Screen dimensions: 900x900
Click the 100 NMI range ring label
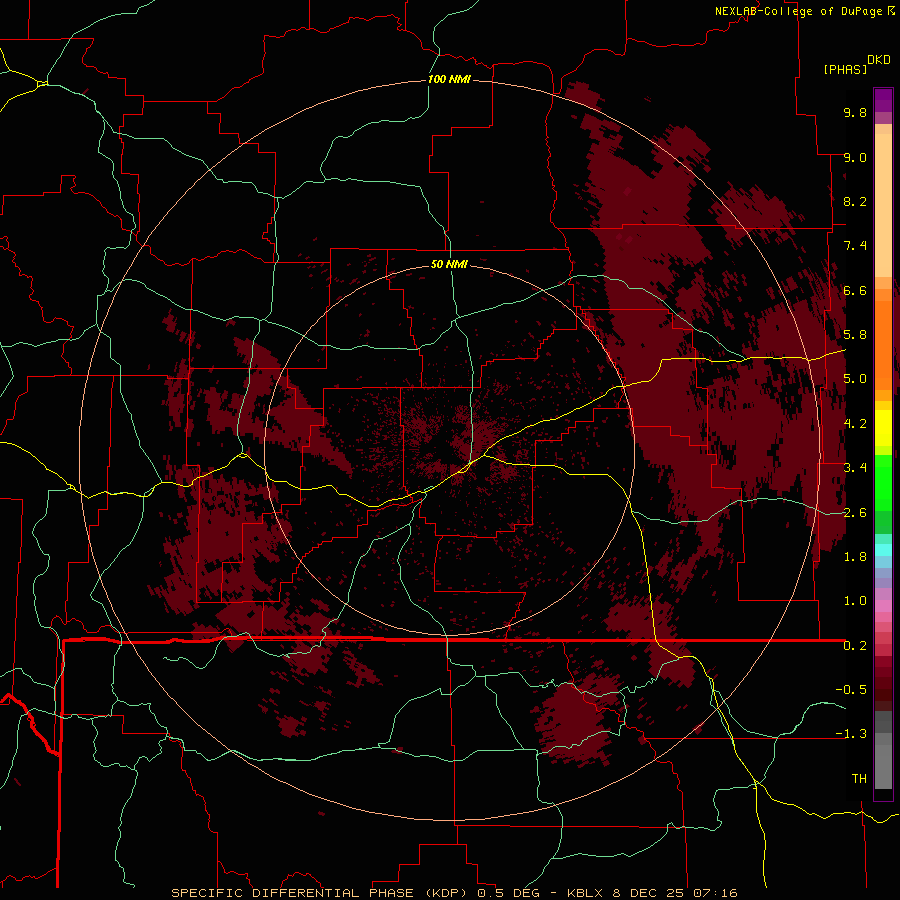tap(449, 79)
